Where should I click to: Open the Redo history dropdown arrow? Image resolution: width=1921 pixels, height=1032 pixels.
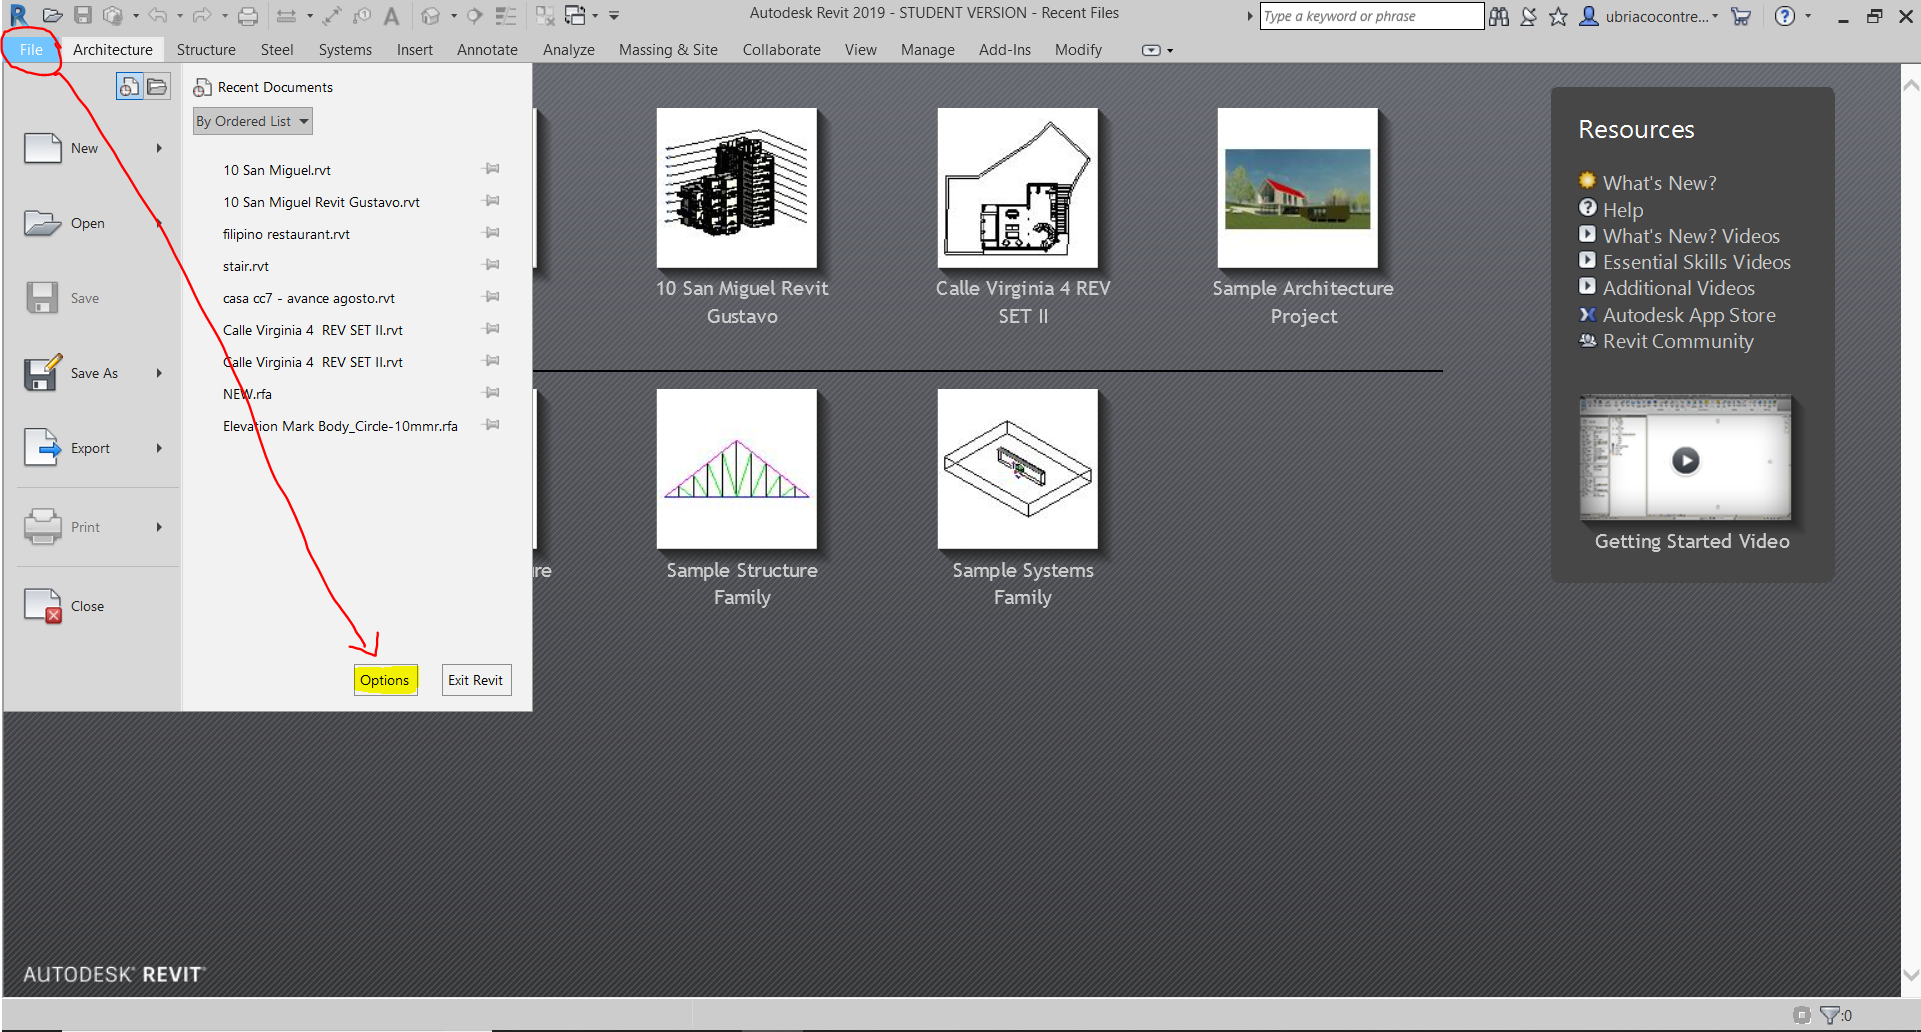[224, 16]
